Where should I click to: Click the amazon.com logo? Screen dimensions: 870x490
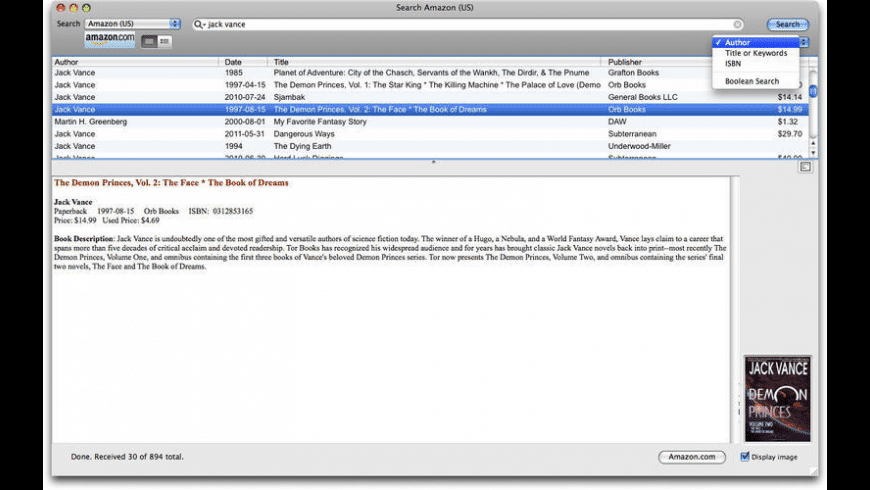(x=109, y=39)
